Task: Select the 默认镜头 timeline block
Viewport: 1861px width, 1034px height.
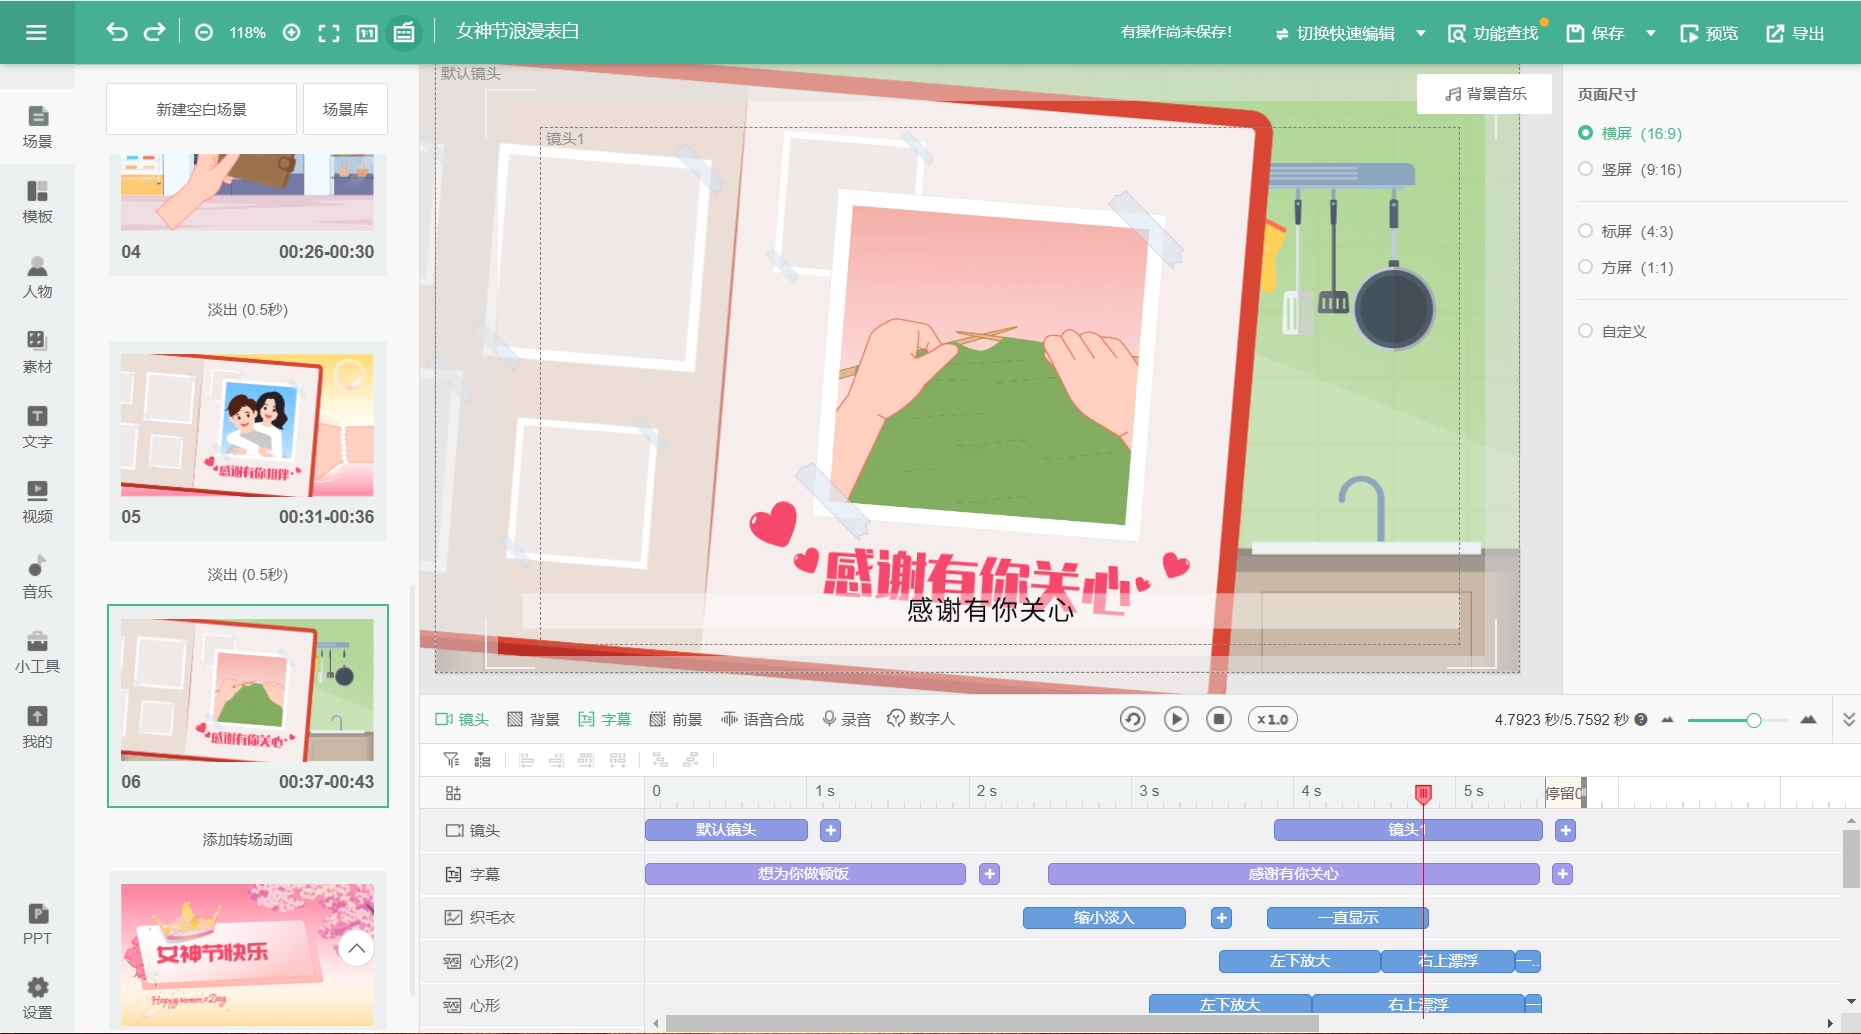Action: (x=726, y=830)
